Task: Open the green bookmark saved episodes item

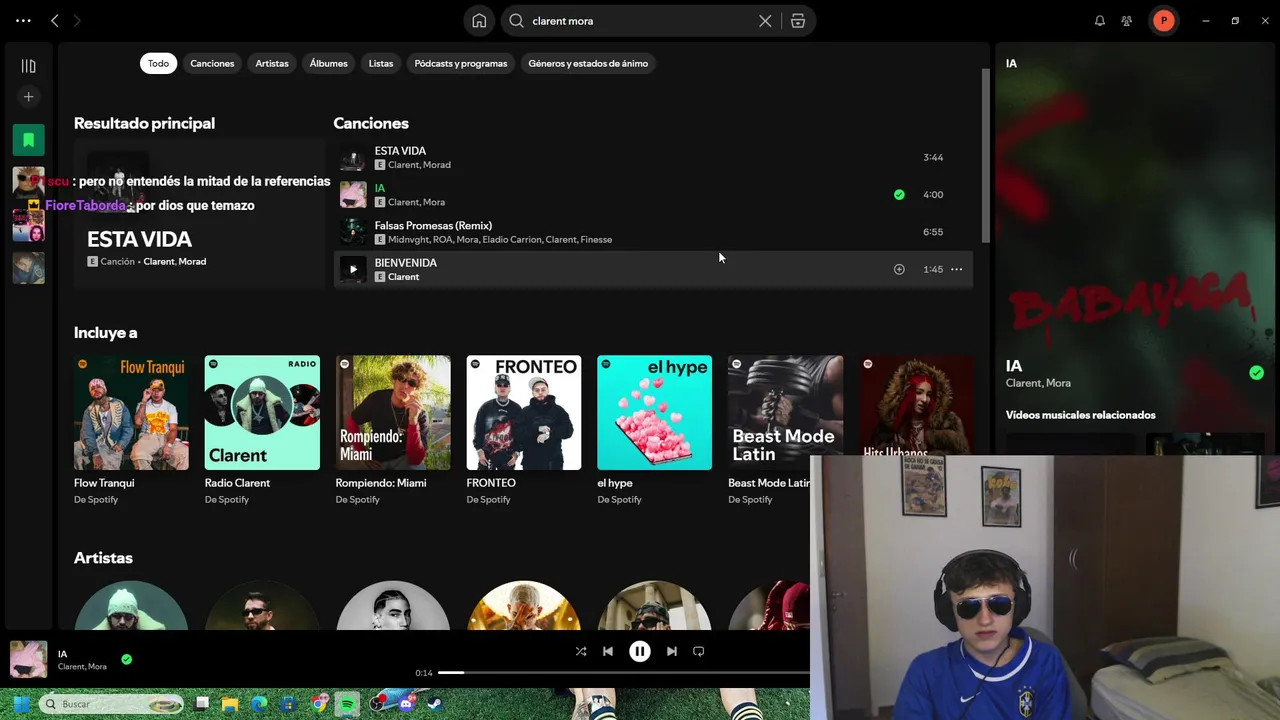Action: pos(28,140)
